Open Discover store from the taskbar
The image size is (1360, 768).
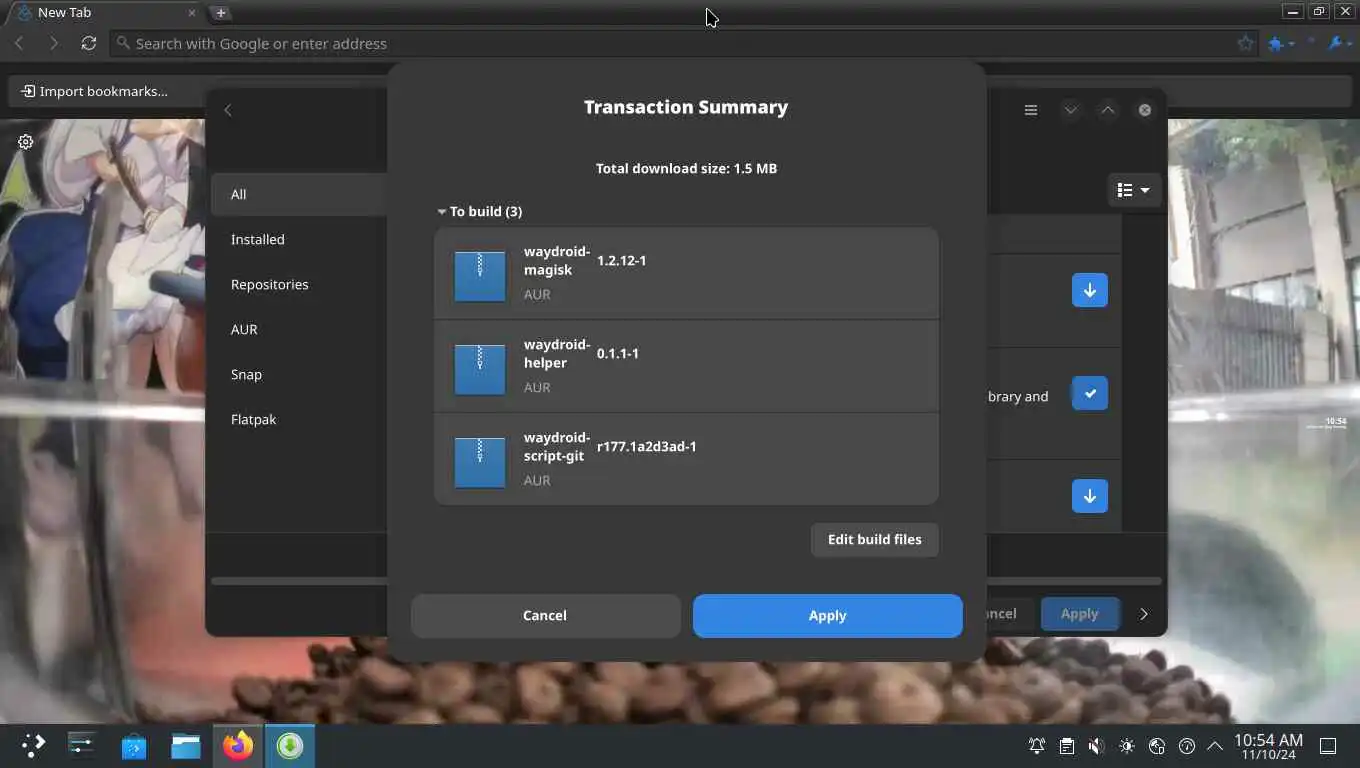click(134, 745)
